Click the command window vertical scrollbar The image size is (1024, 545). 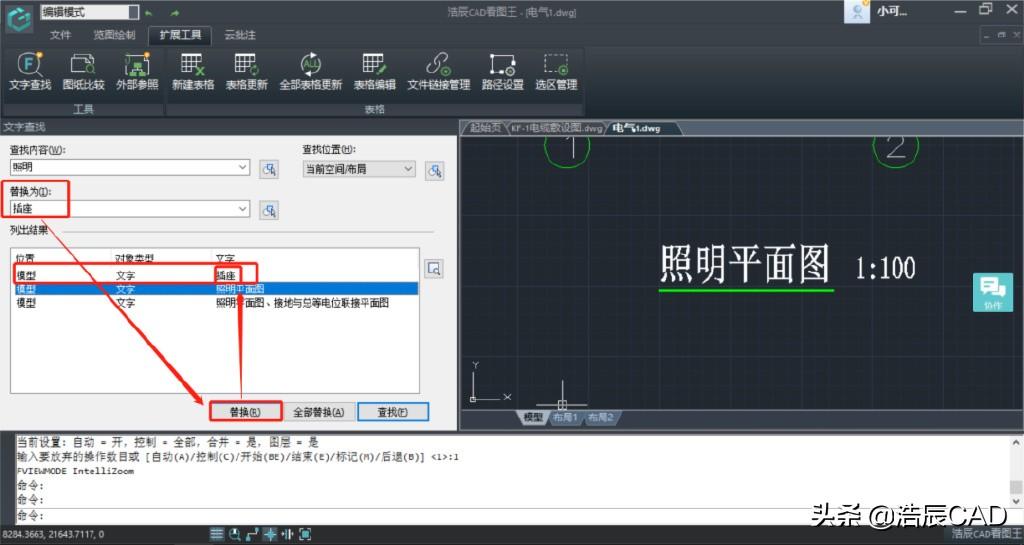point(1016,471)
